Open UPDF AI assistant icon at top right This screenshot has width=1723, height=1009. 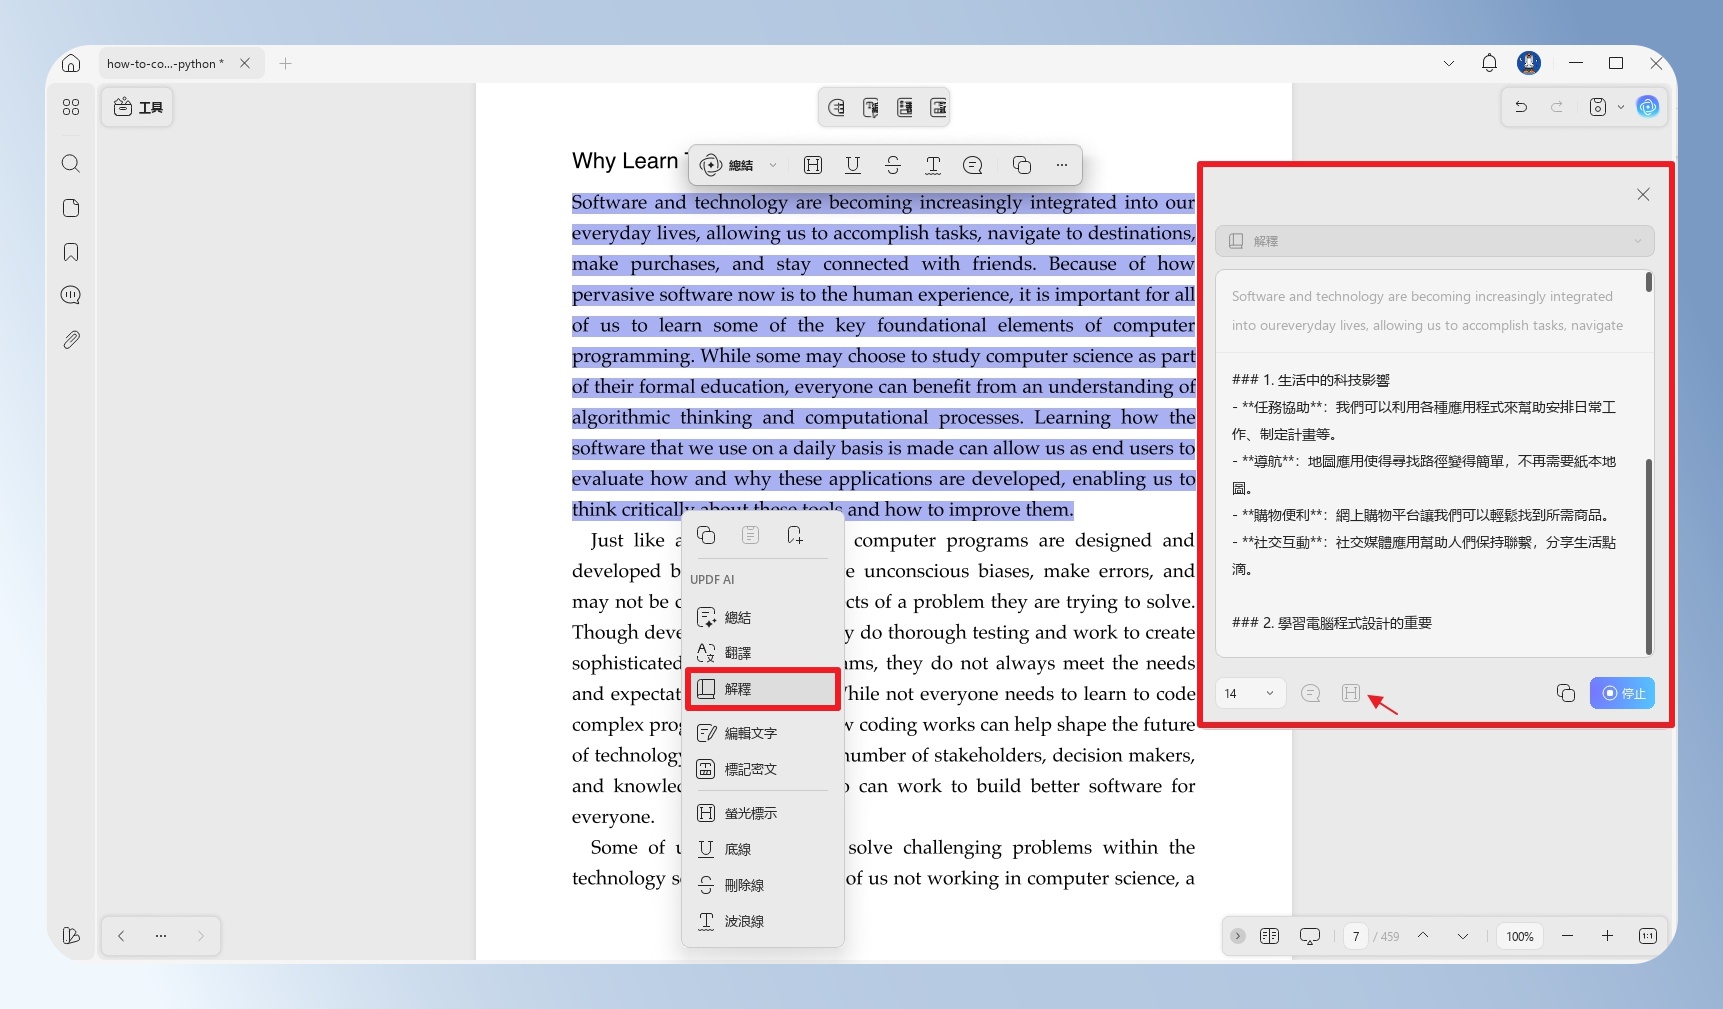[x=1648, y=106]
